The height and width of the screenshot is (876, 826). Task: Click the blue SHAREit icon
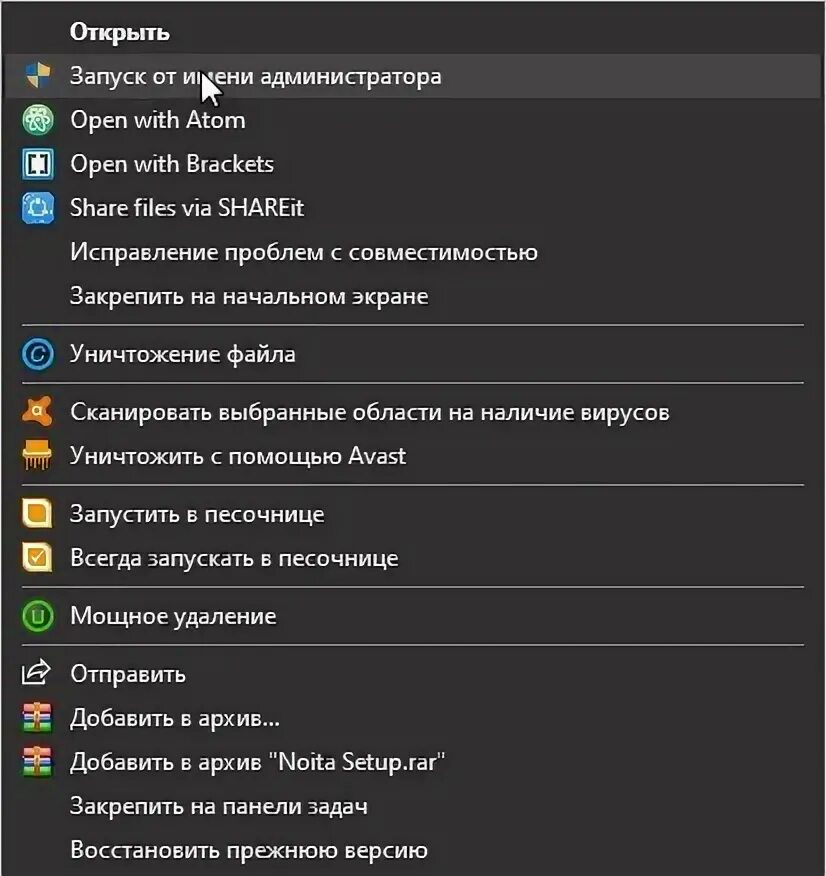click(x=38, y=208)
